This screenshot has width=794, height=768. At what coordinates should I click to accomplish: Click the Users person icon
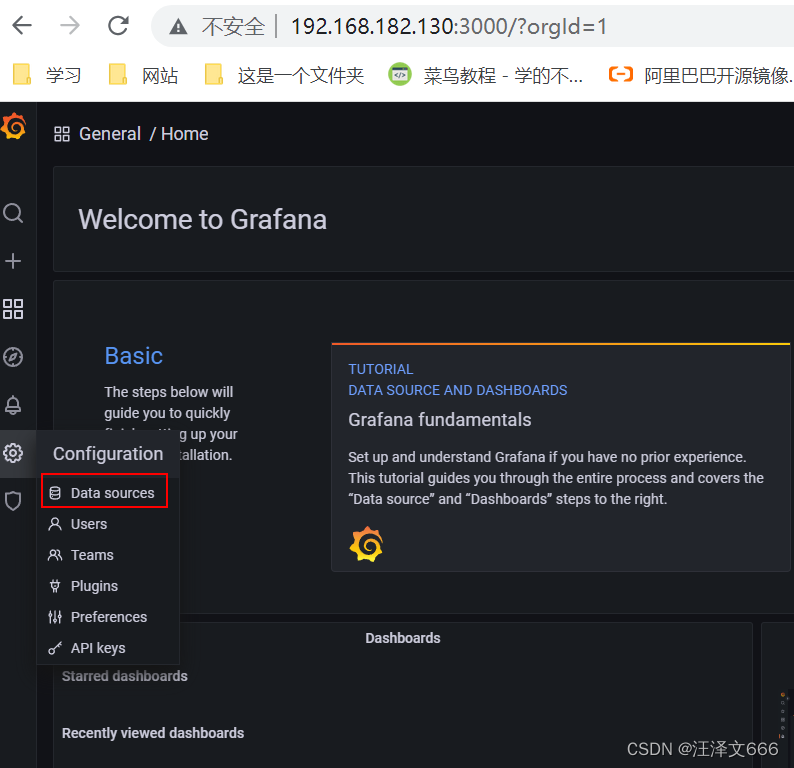tap(55, 524)
